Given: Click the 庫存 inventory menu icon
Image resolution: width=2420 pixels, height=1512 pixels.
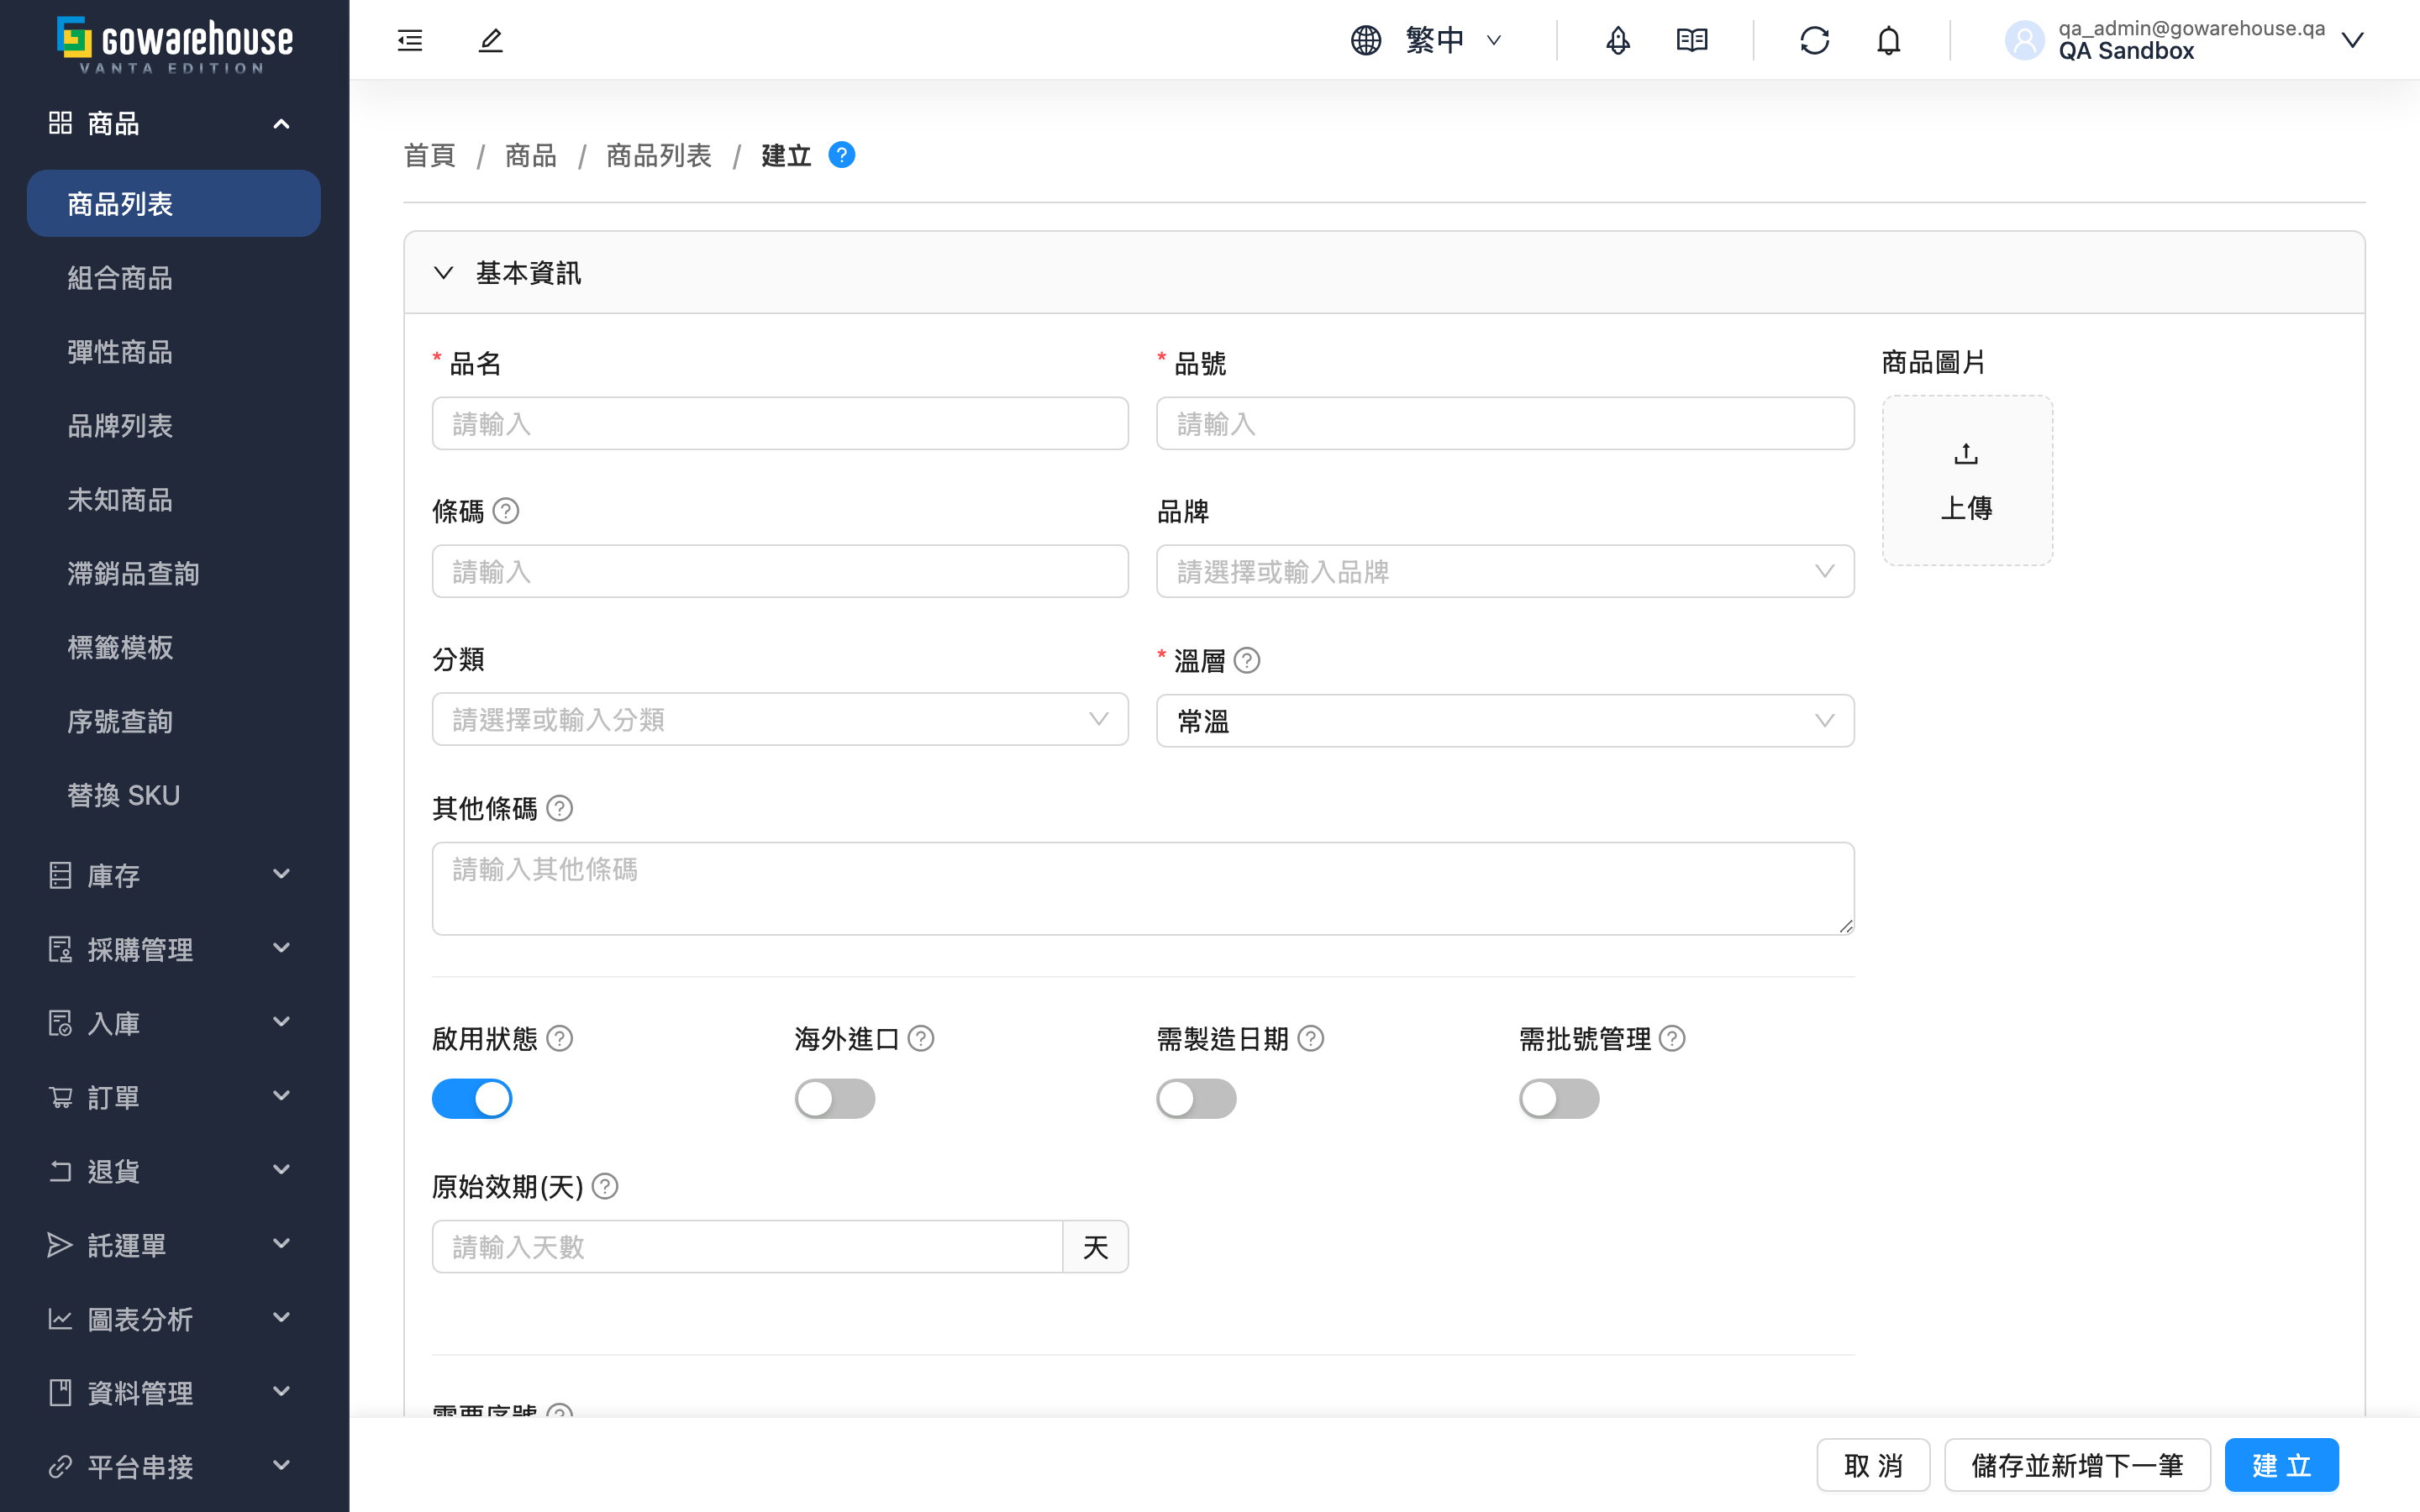Looking at the screenshot, I should click(60, 875).
